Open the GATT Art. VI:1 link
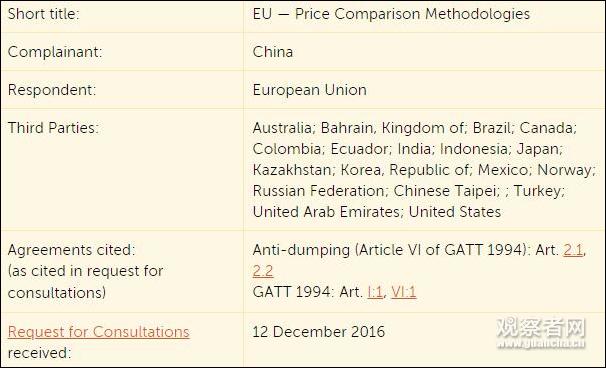The width and height of the screenshot is (606, 368). (403, 292)
